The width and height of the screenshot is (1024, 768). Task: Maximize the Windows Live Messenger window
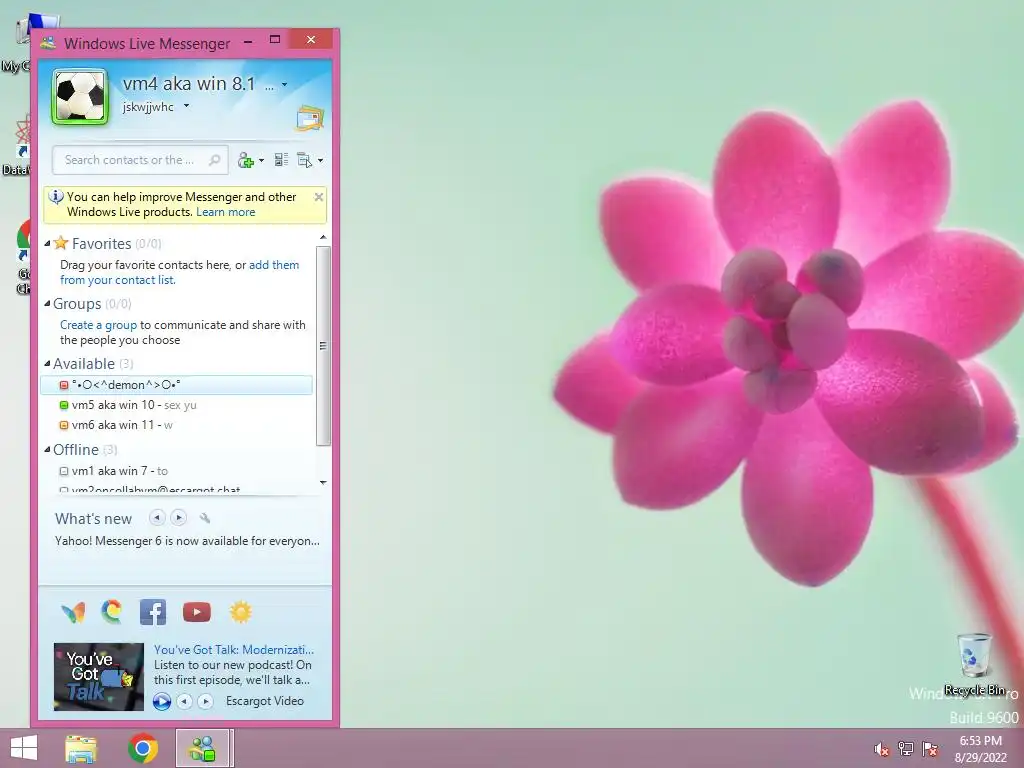click(x=275, y=40)
